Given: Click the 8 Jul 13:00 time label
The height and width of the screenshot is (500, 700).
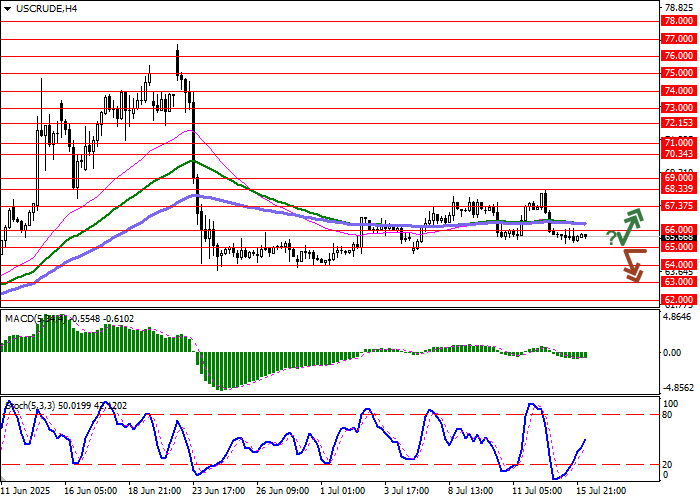Looking at the screenshot, I should click(471, 491).
